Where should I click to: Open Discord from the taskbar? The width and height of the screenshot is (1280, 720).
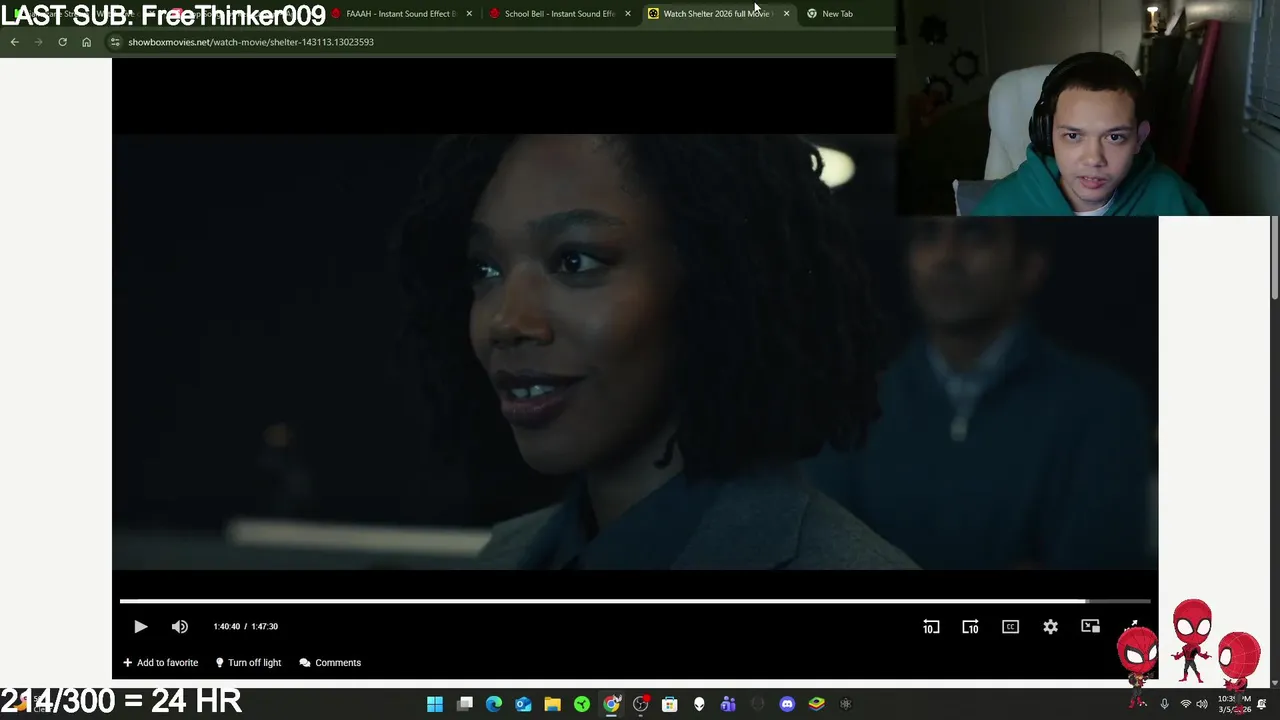(787, 704)
